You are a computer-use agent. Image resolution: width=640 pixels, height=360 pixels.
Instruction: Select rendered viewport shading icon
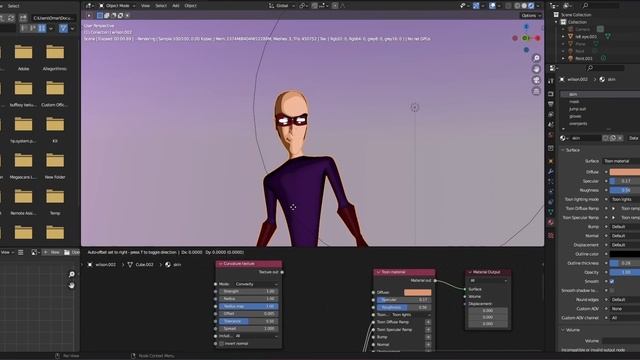click(531, 6)
